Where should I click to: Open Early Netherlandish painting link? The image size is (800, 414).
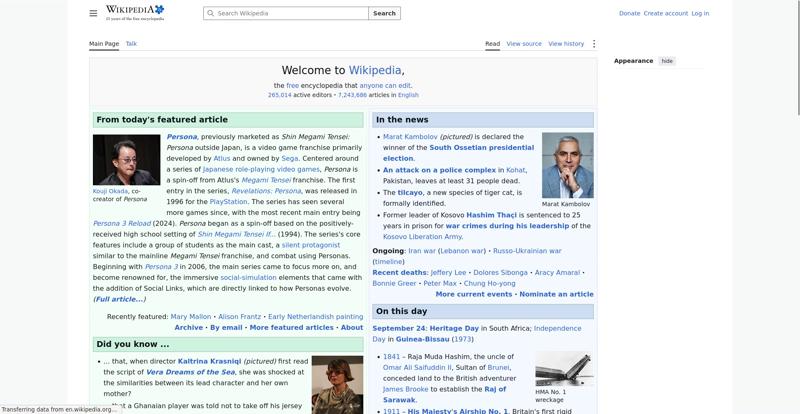coord(315,316)
